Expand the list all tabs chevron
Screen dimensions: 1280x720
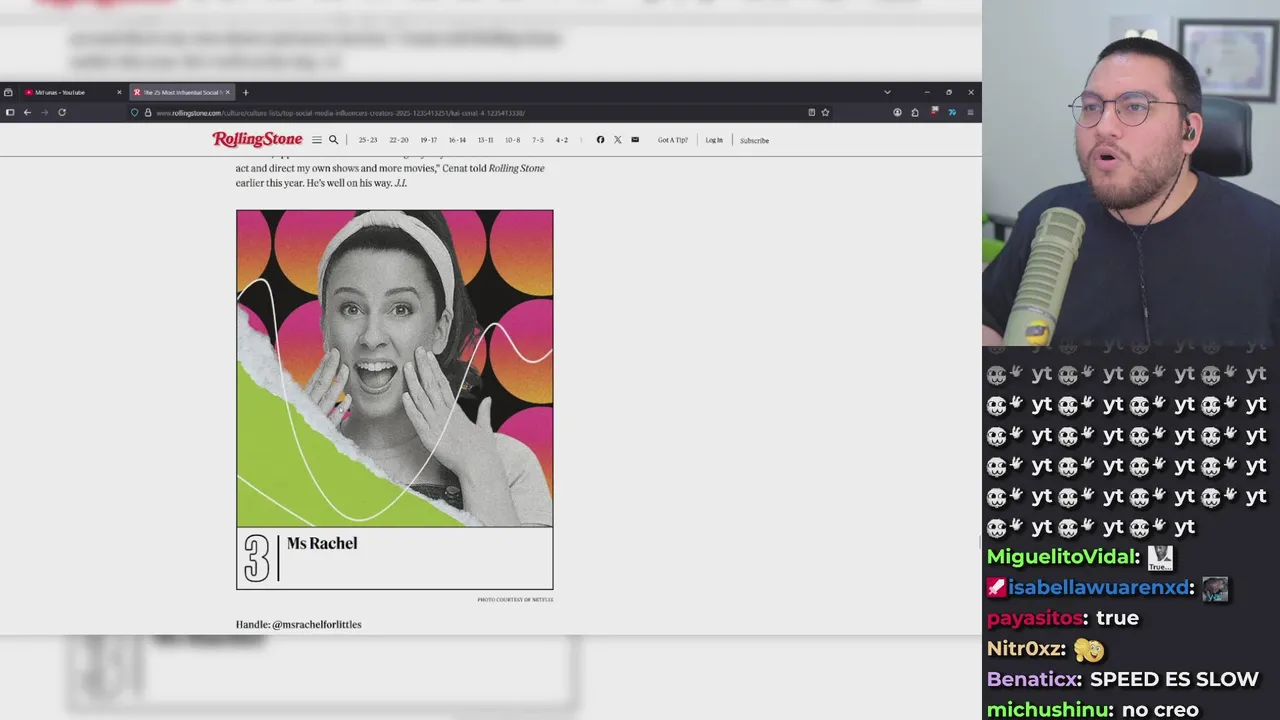[887, 92]
